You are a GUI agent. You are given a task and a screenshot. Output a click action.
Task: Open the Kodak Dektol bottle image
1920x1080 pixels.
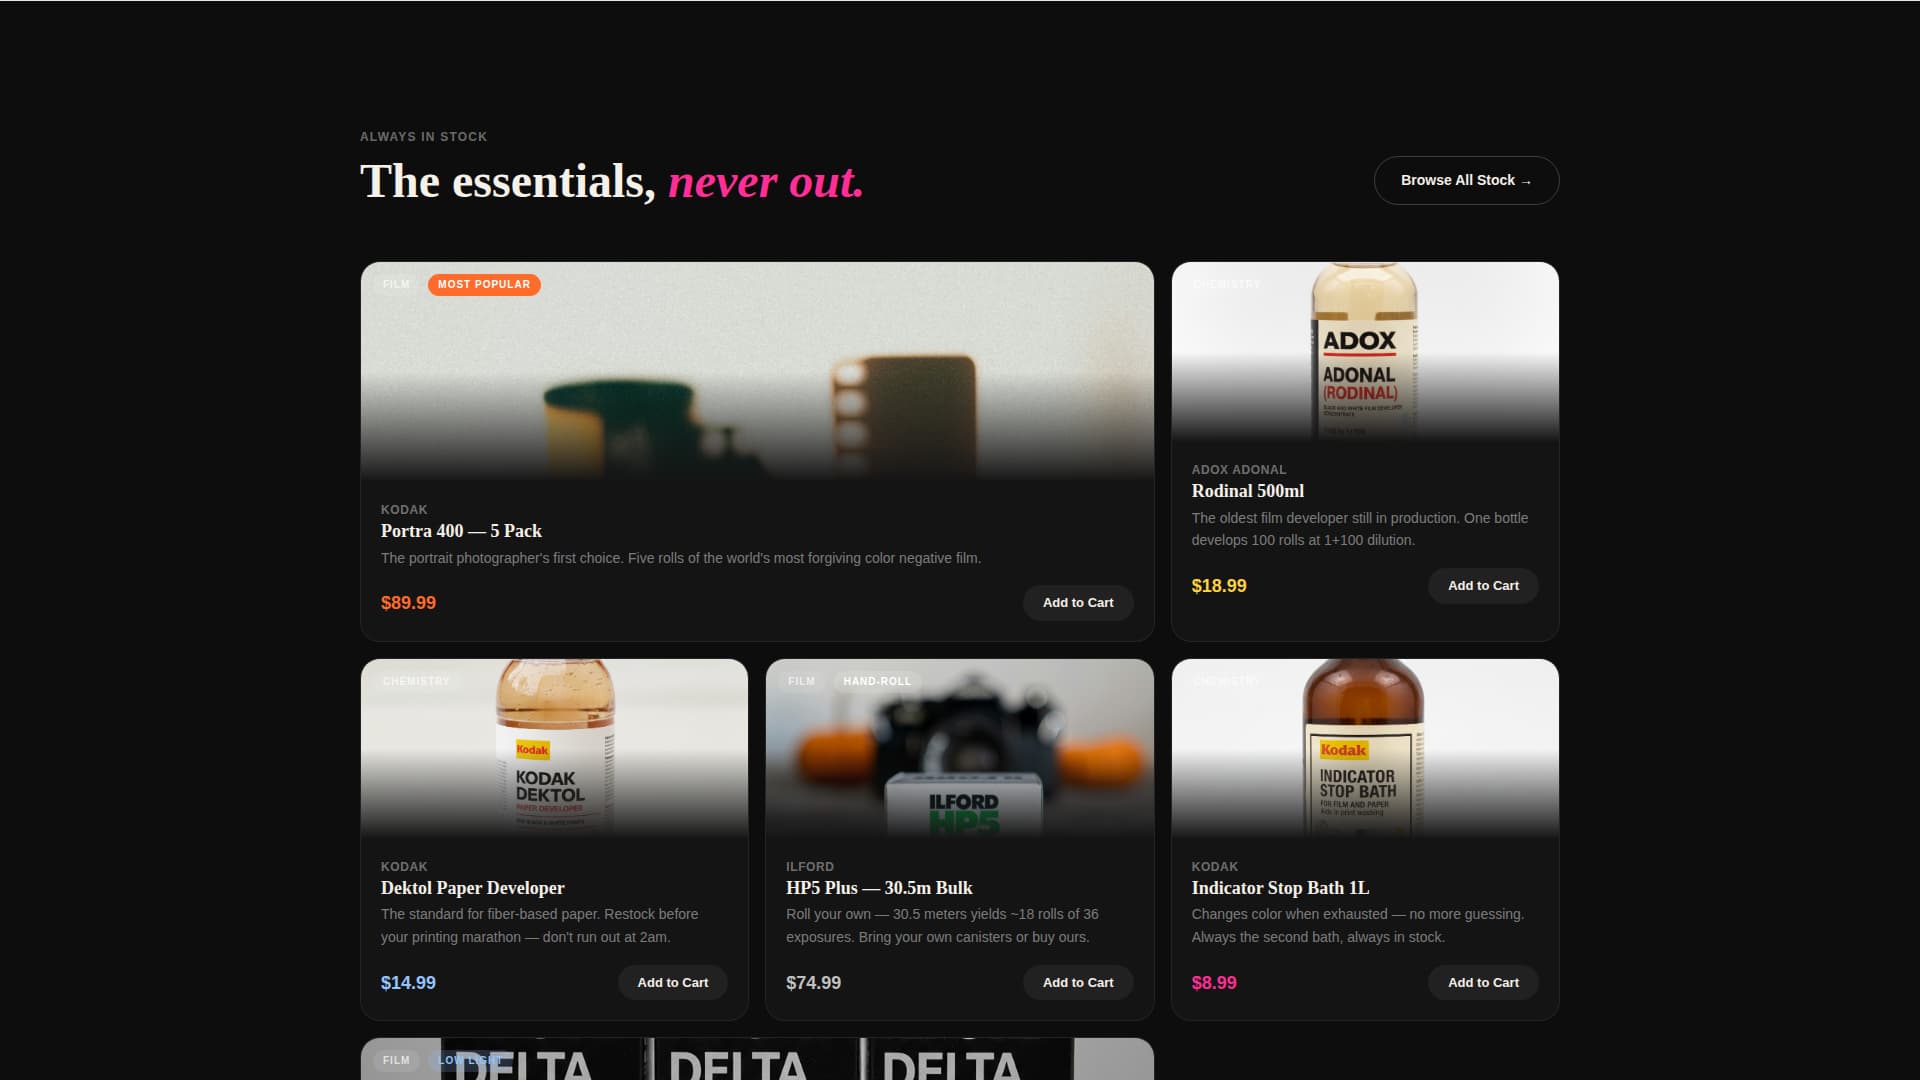point(554,747)
